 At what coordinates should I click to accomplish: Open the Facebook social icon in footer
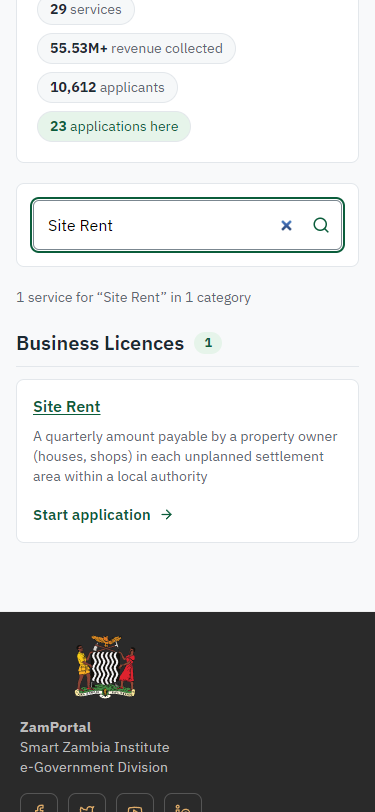(39, 802)
